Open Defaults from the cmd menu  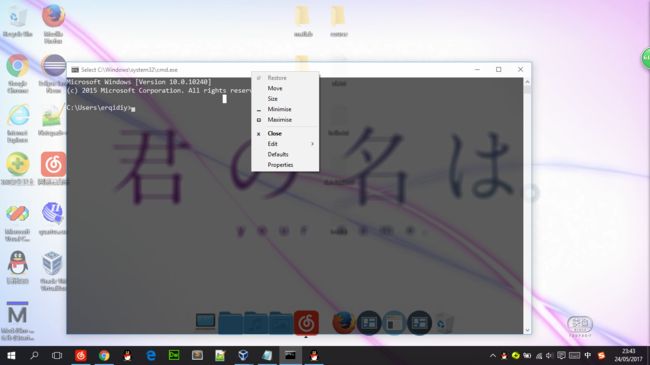click(278, 154)
